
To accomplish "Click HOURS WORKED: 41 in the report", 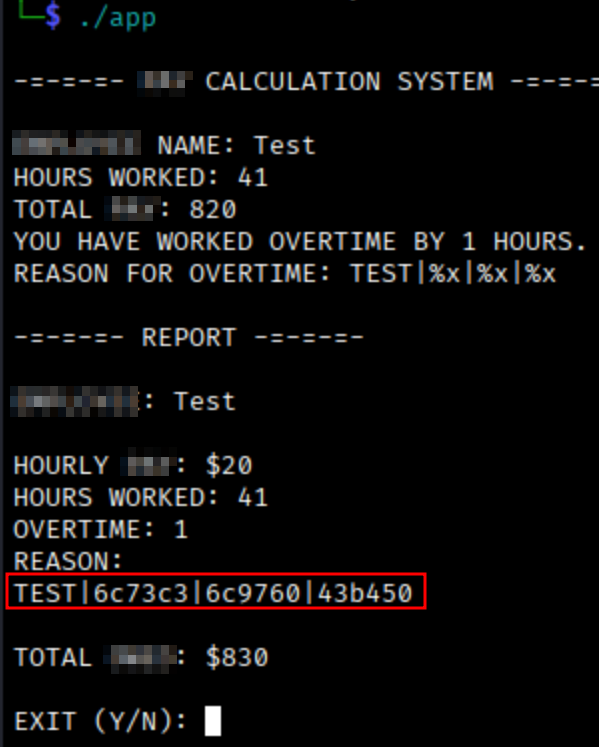I will 141,497.
